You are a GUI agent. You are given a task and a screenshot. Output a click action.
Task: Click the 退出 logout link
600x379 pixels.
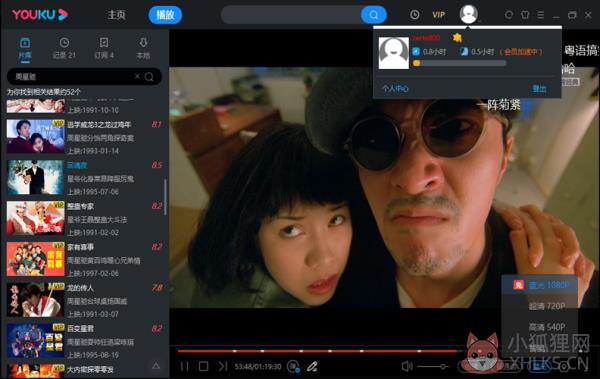(539, 89)
